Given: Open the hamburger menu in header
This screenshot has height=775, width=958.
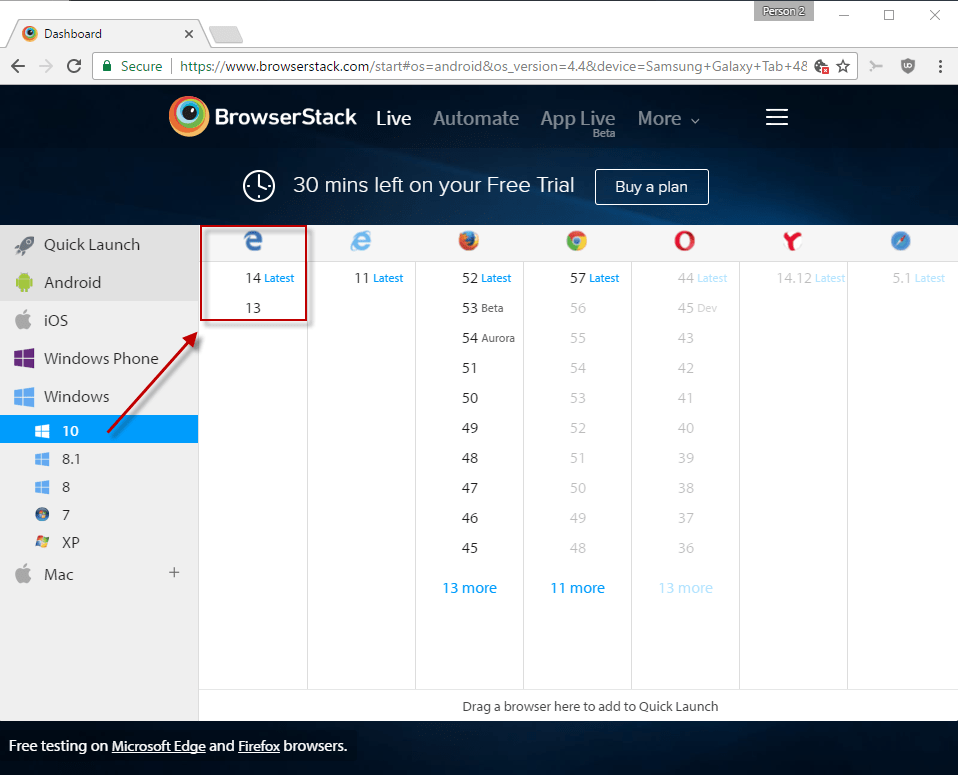Looking at the screenshot, I should 777,118.
